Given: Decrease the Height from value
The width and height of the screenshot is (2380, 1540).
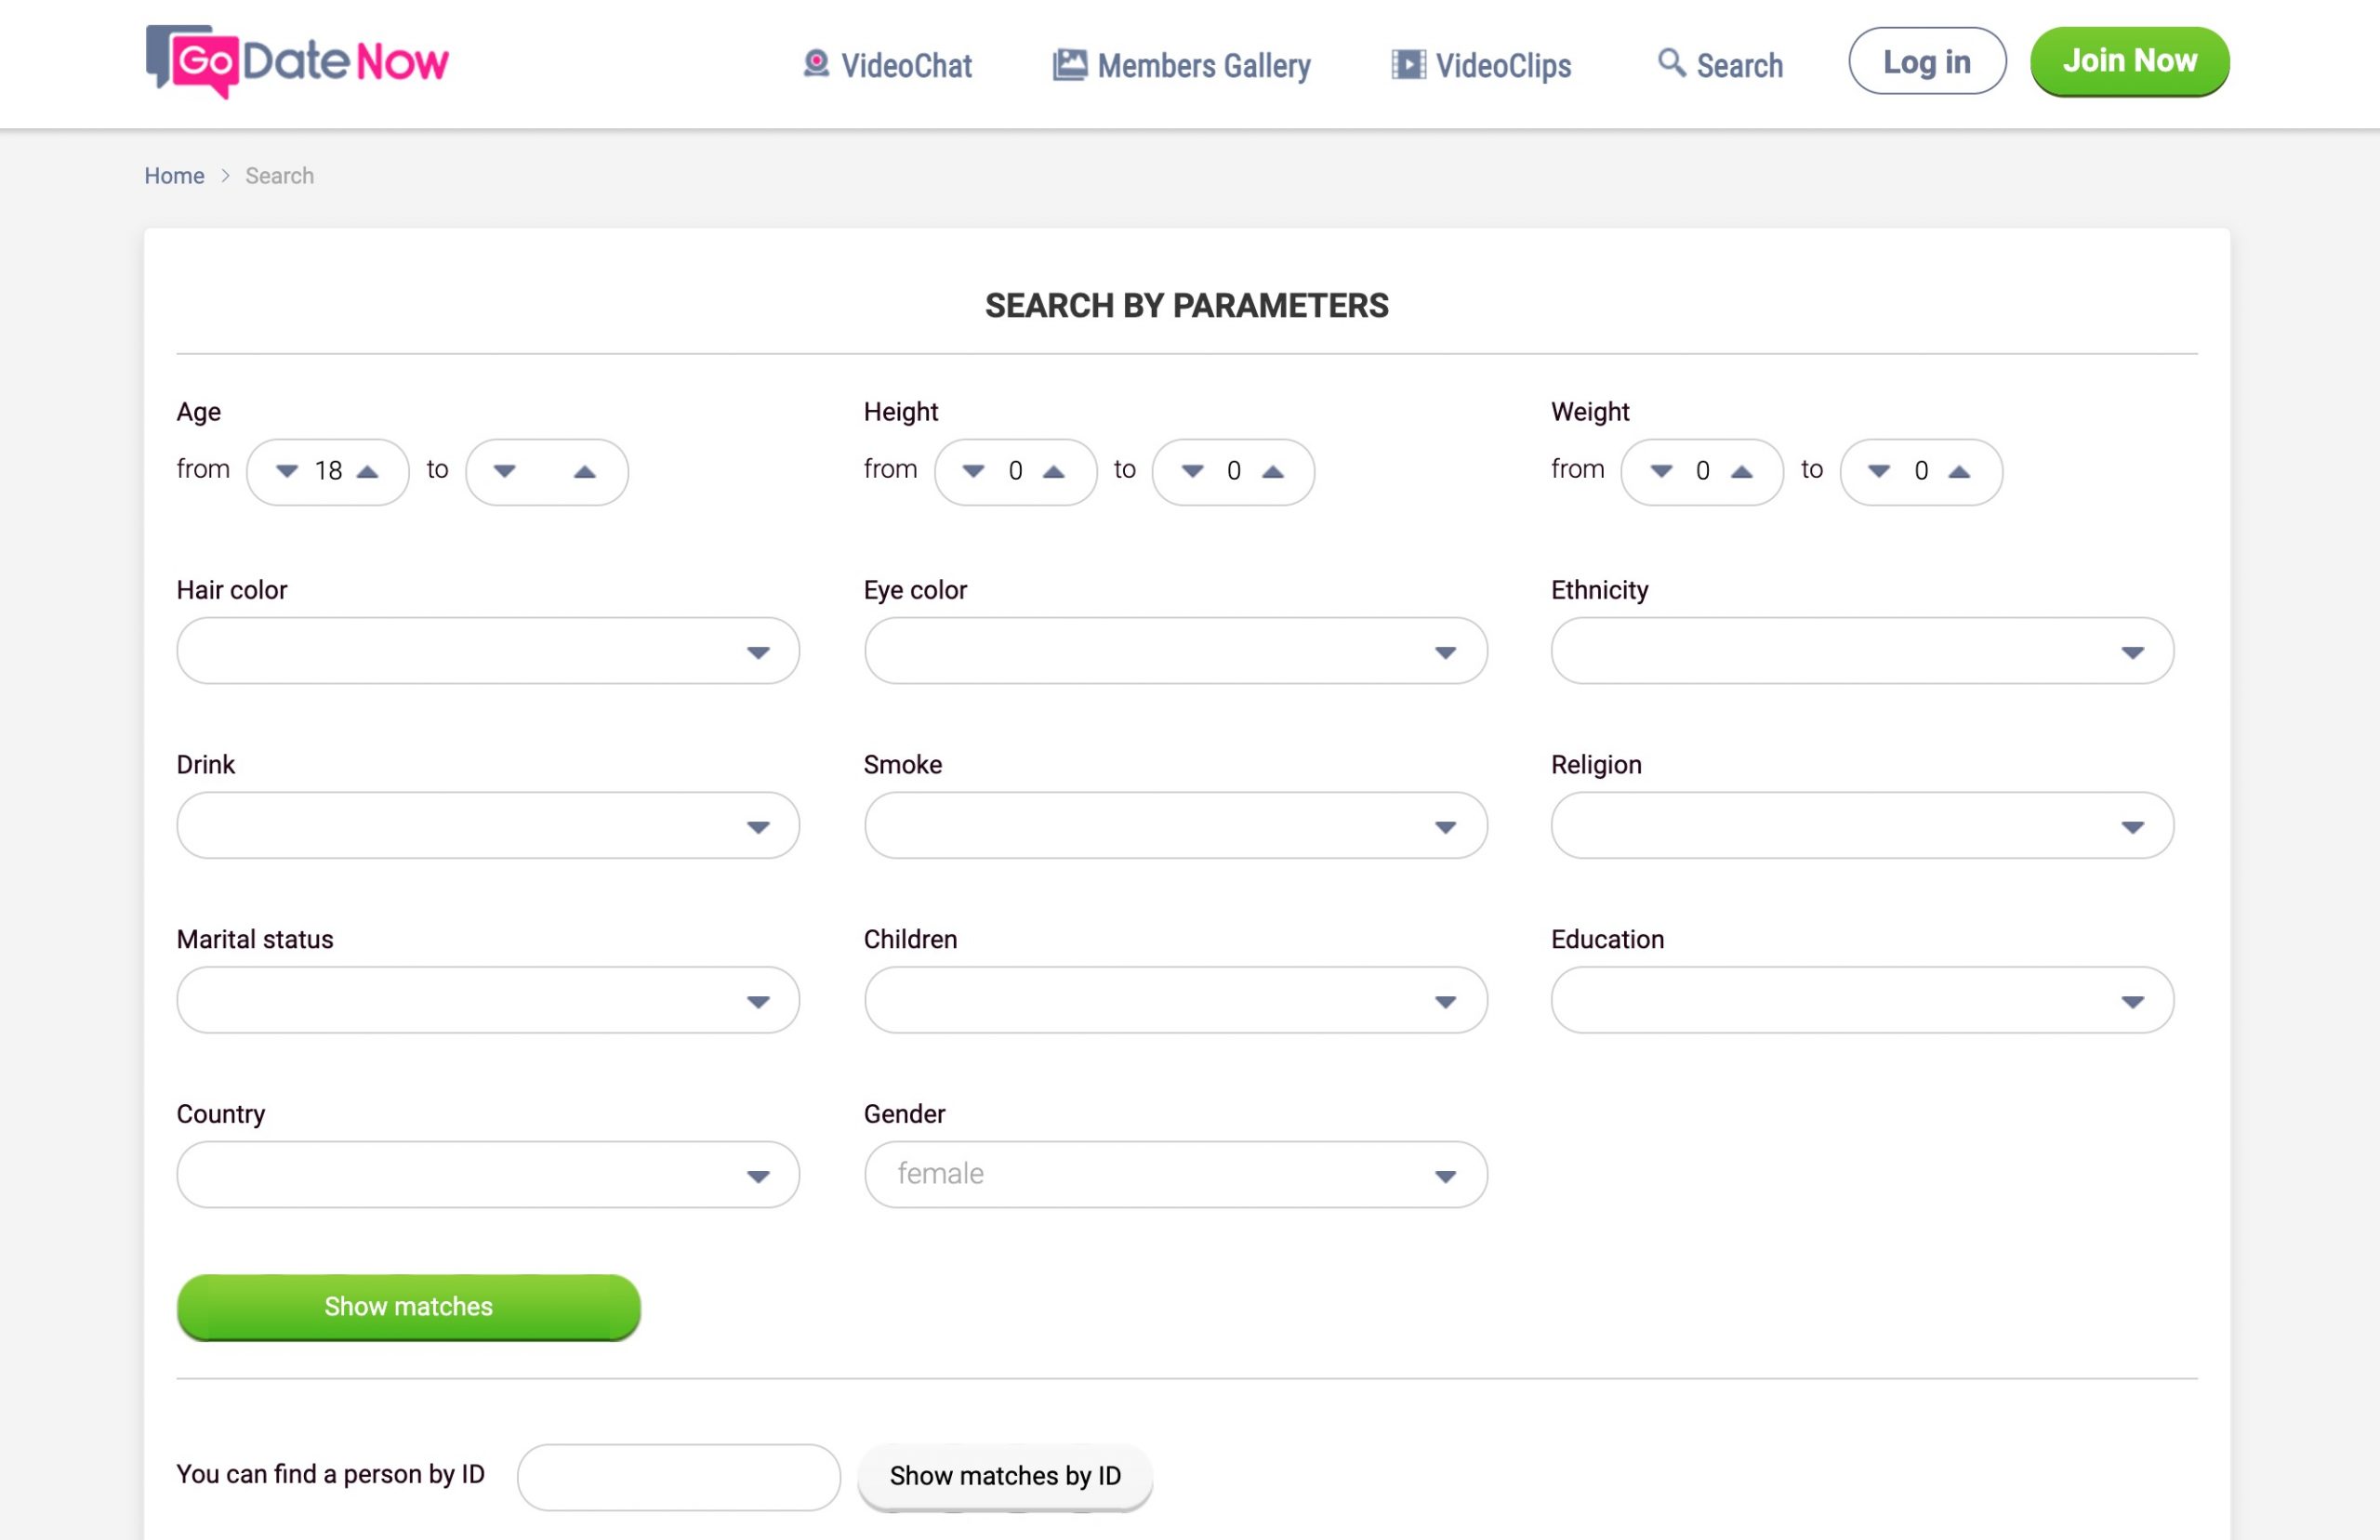Looking at the screenshot, I should coord(974,472).
